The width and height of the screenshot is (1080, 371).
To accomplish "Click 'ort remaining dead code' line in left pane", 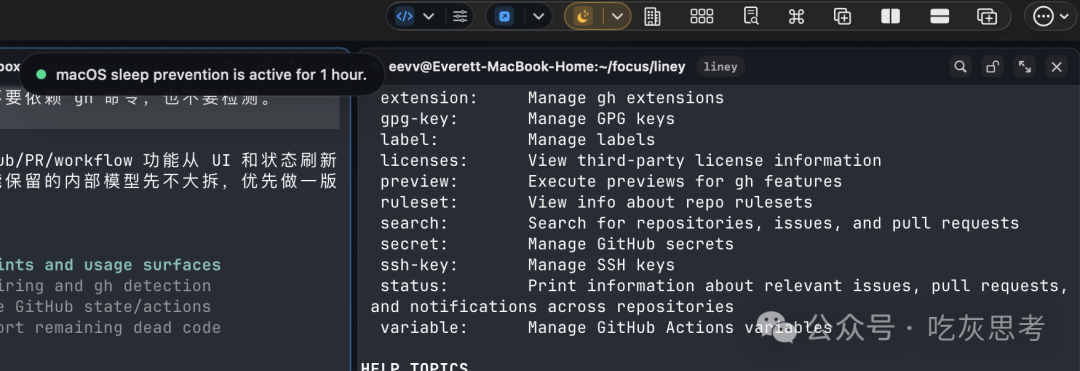I will tap(110, 328).
